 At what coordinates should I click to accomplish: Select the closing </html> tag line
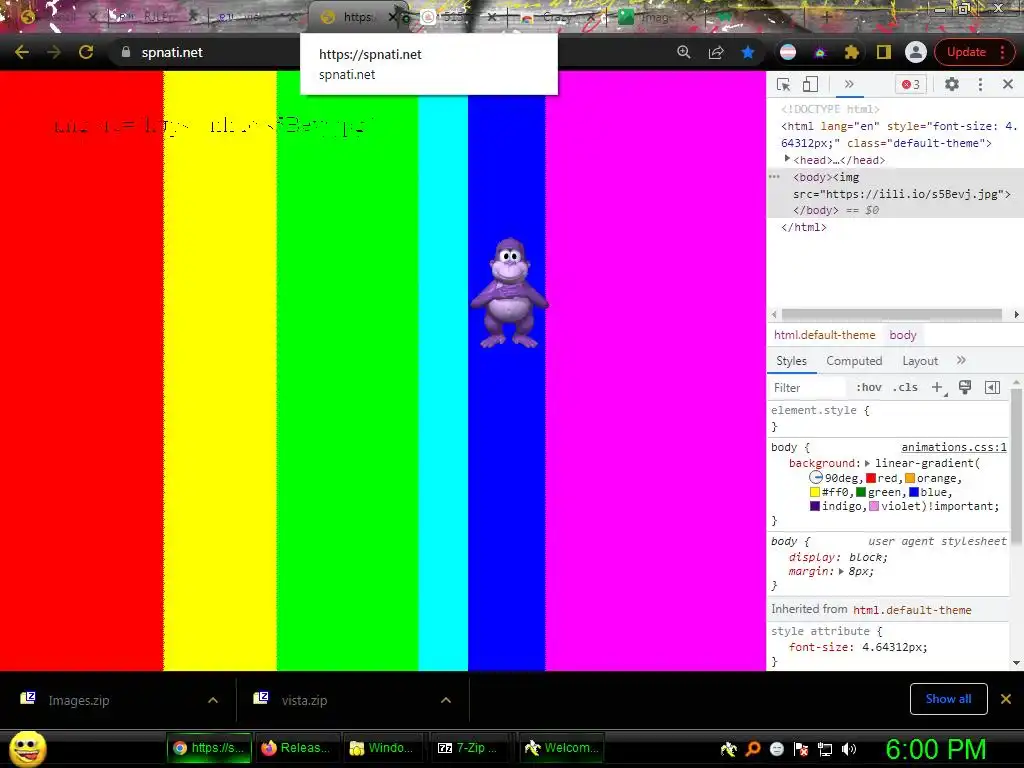click(804, 227)
